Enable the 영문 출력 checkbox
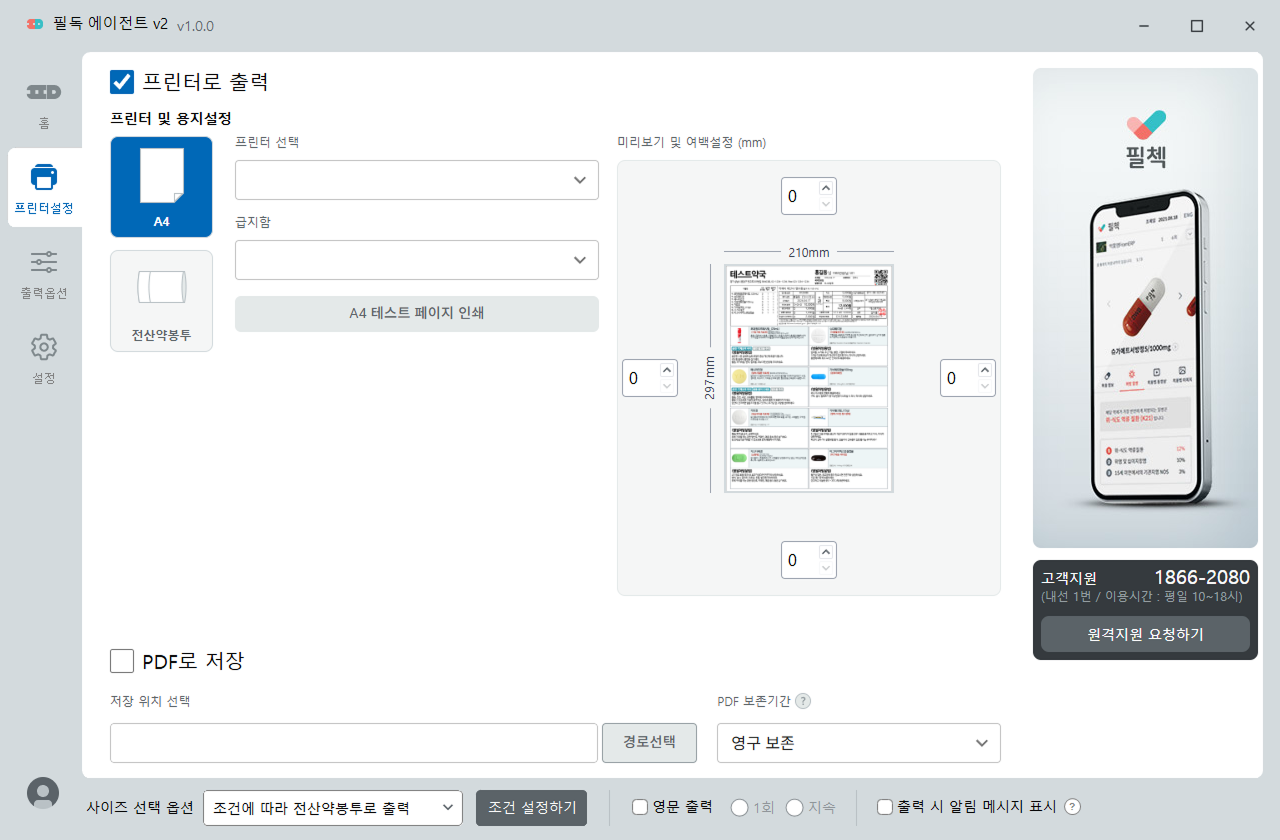Image resolution: width=1280 pixels, height=840 pixels. 640,807
